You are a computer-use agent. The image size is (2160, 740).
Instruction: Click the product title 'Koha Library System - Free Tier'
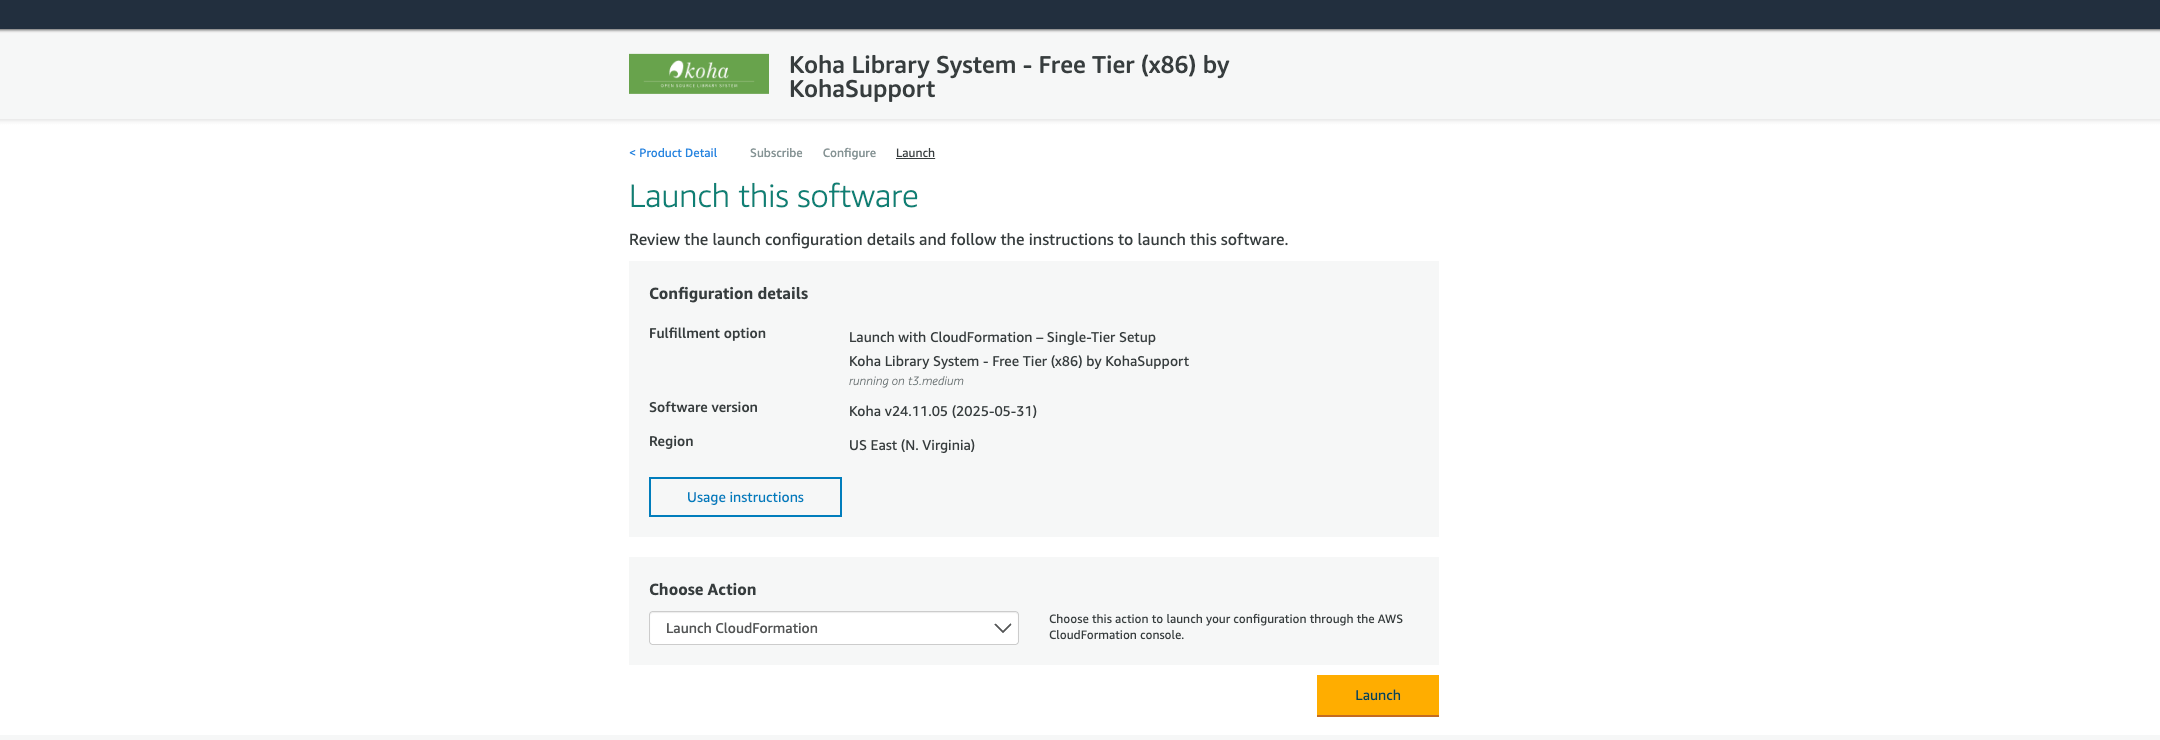click(1009, 77)
